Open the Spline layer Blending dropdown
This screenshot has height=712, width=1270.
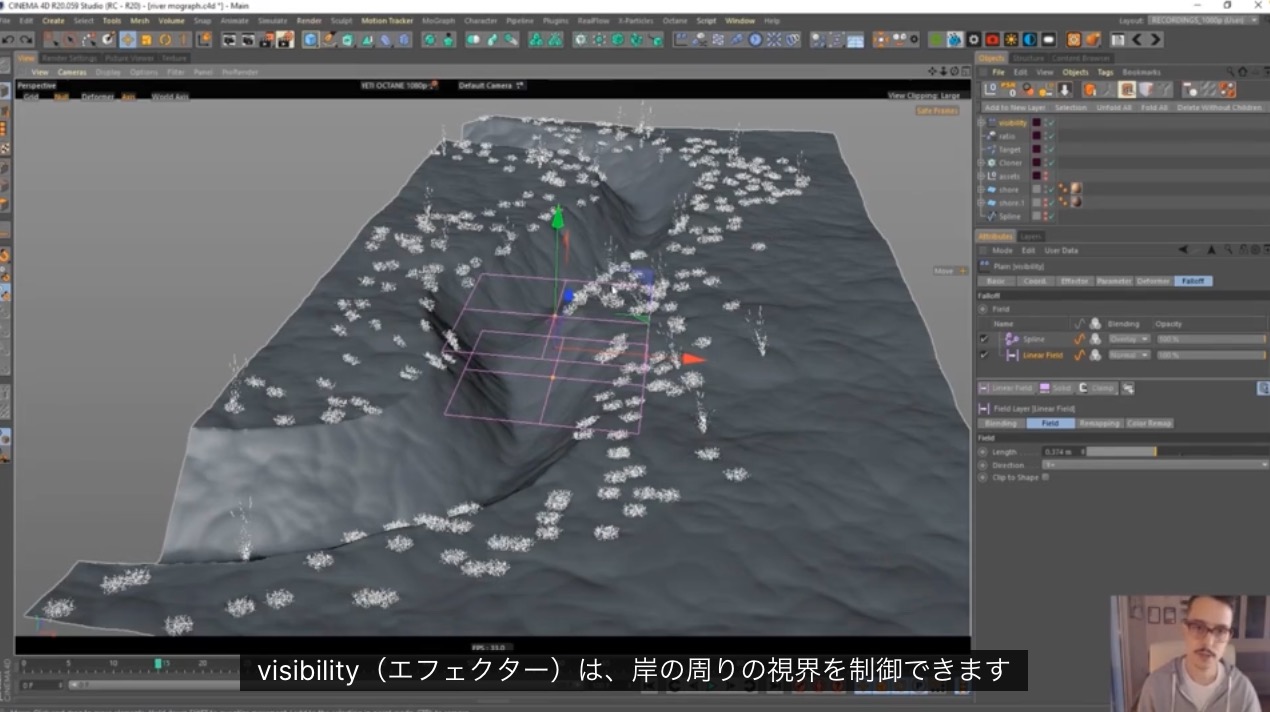point(1128,340)
